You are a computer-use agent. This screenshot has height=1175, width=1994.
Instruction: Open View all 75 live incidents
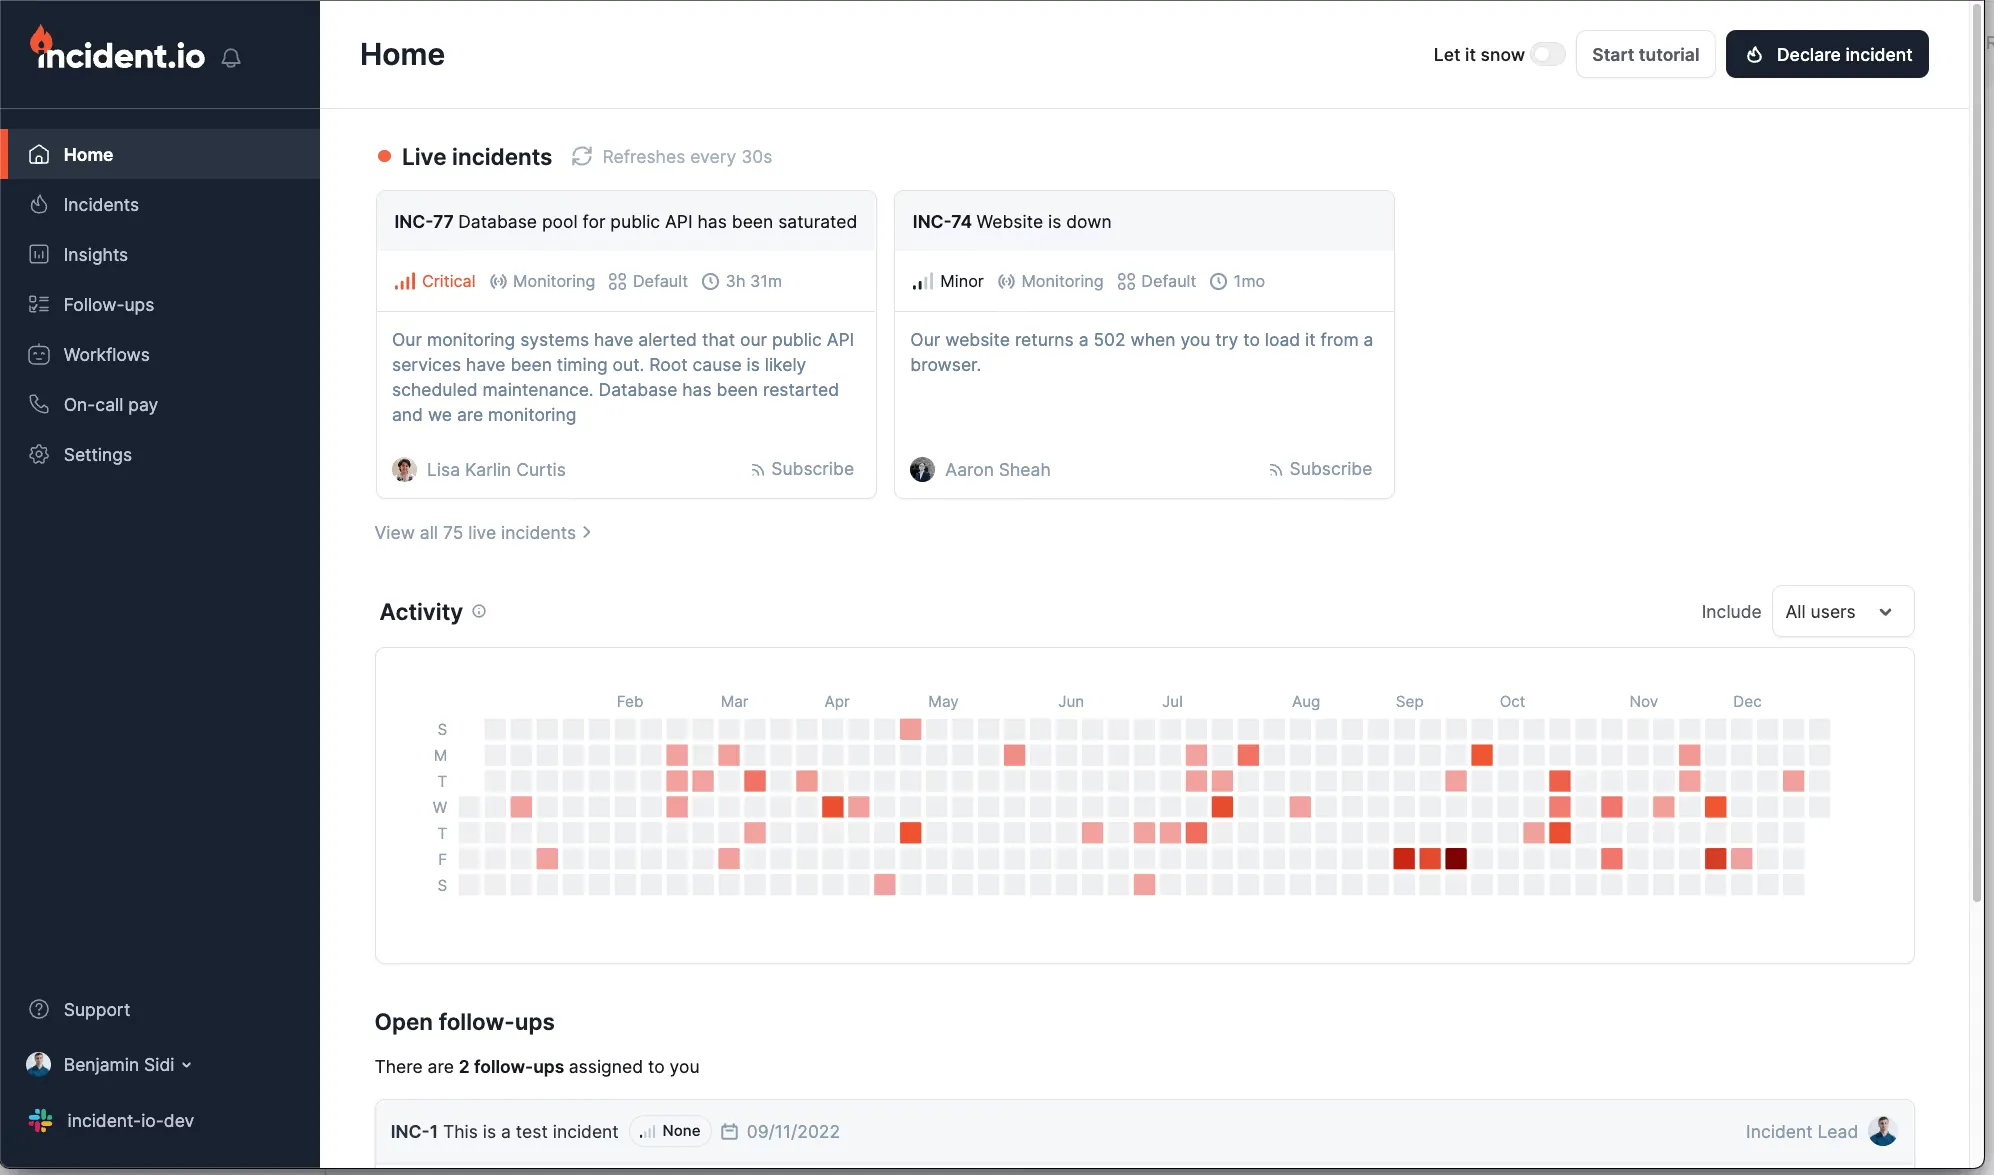click(483, 532)
